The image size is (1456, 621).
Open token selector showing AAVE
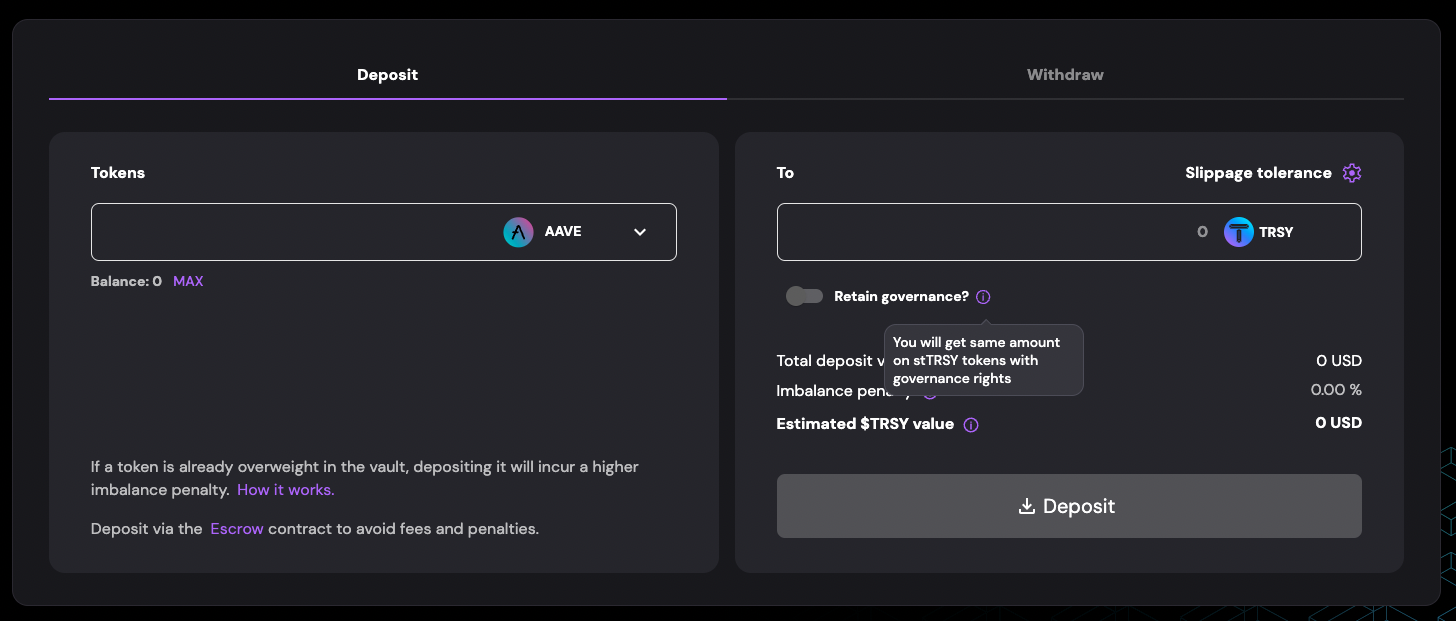click(575, 232)
